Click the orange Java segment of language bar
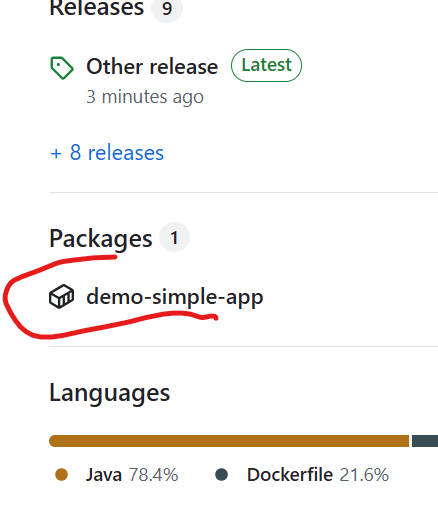The height and width of the screenshot is (515, 438). (229, 441)
